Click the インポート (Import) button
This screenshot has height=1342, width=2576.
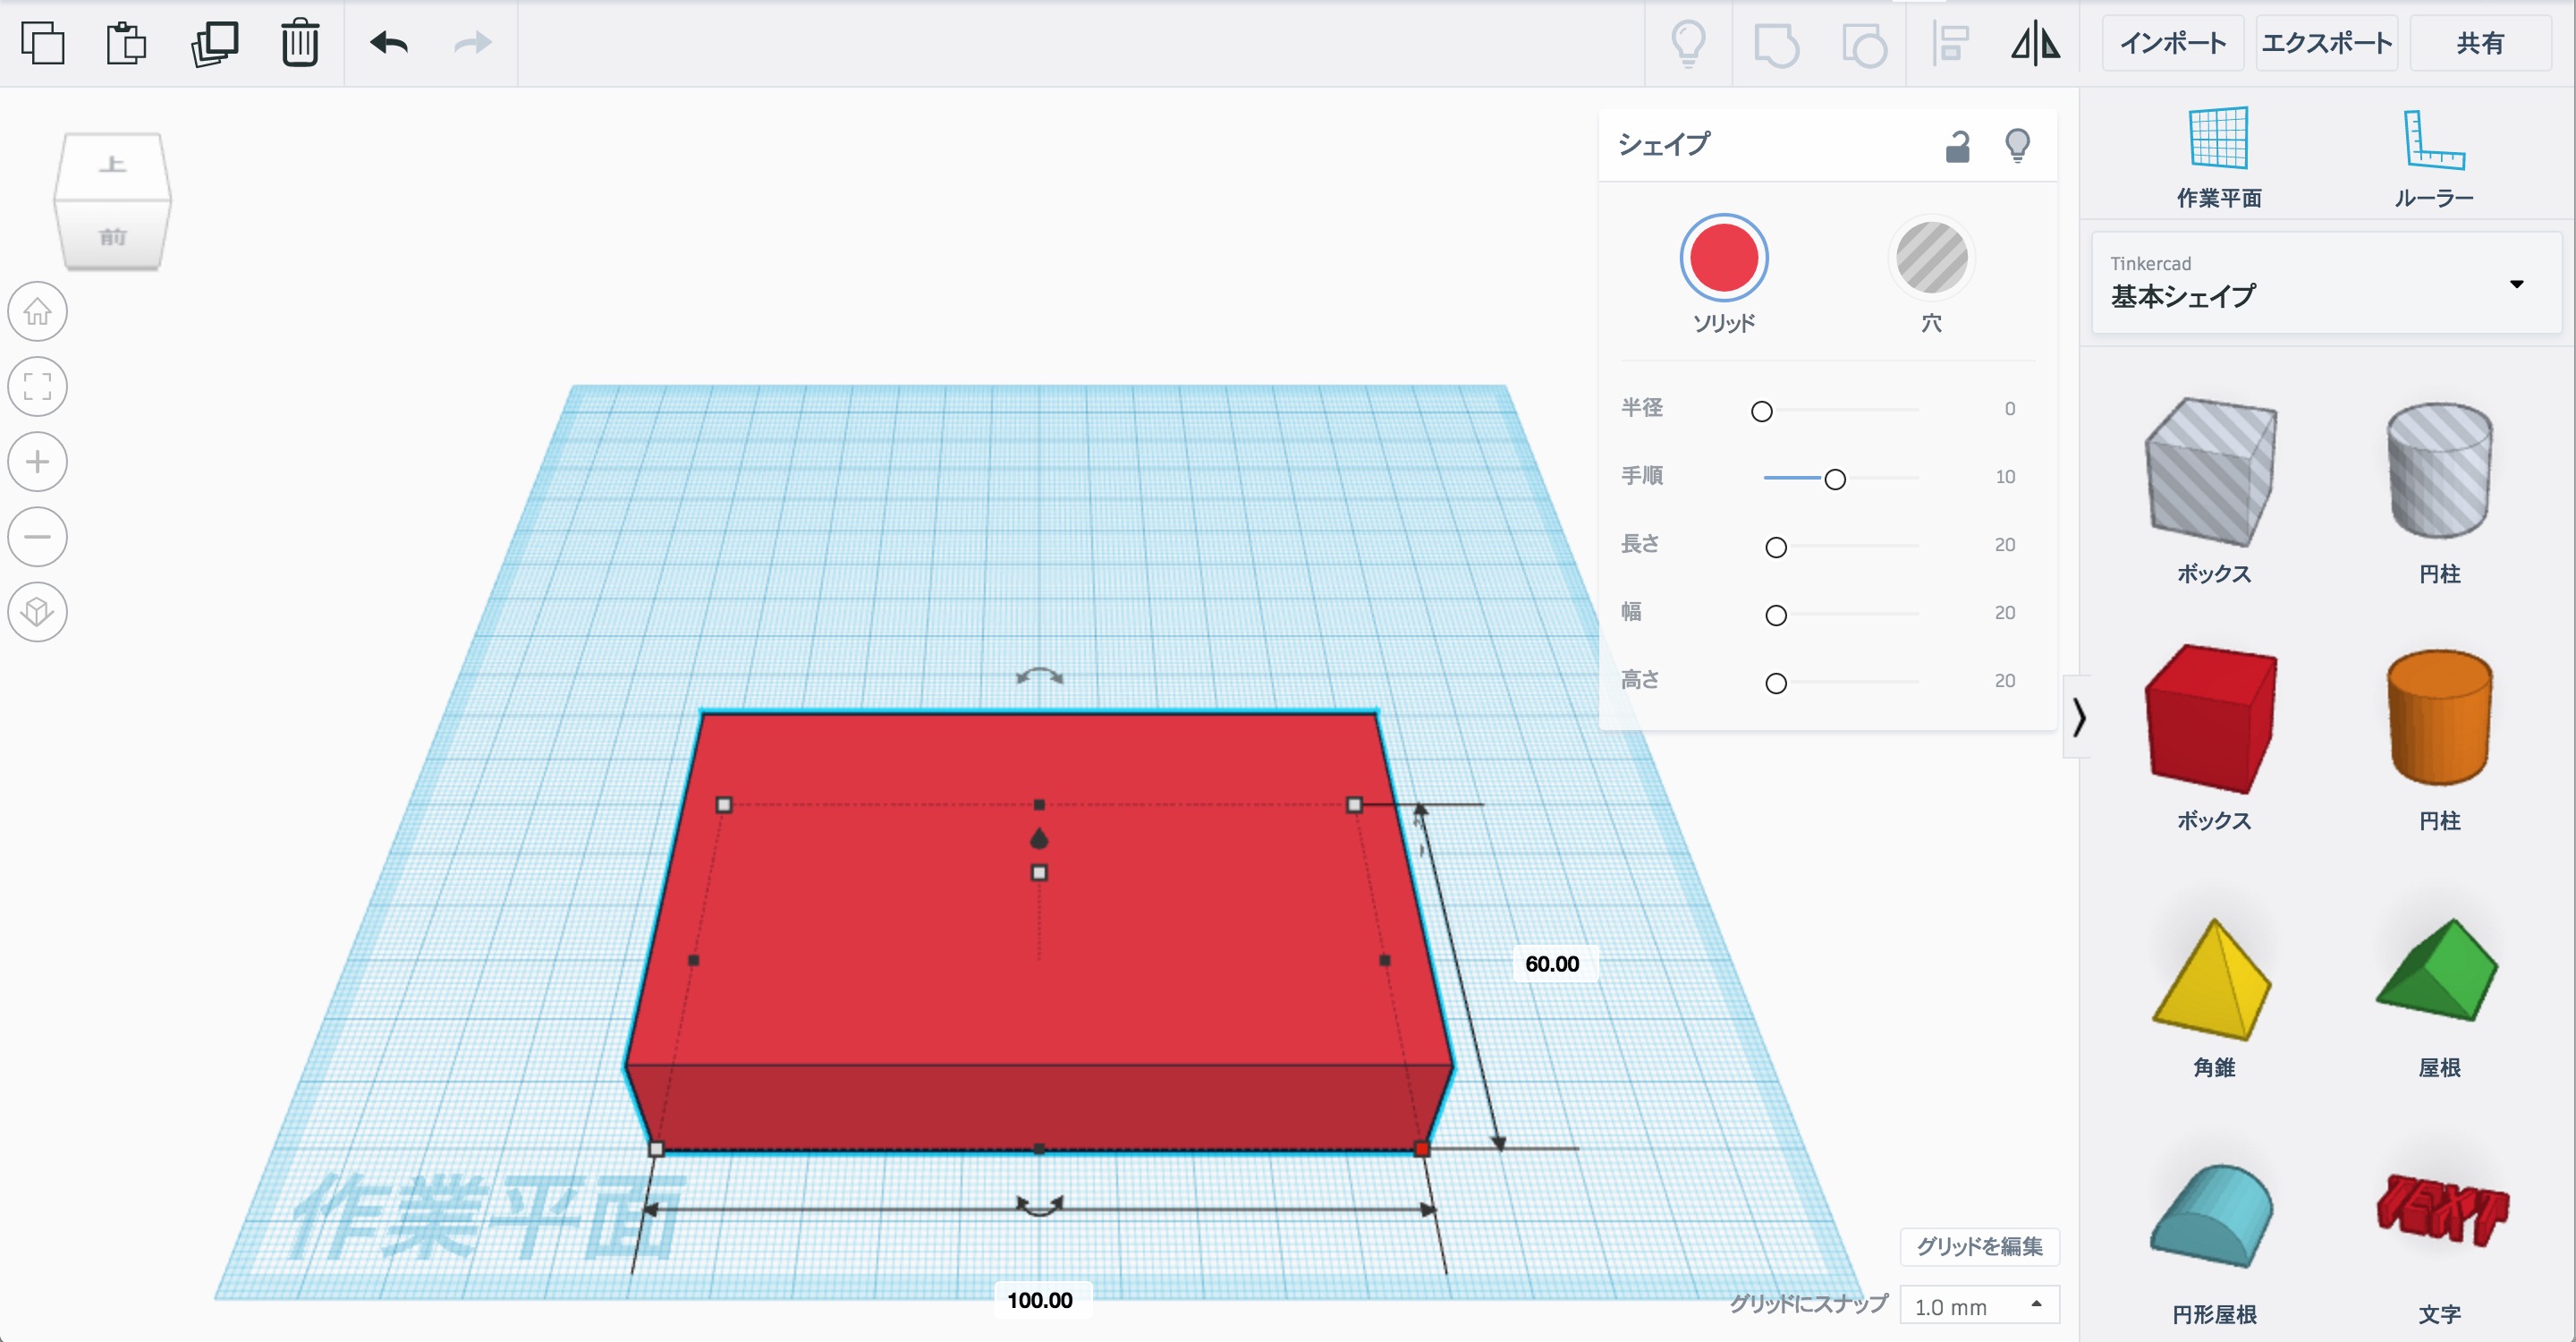click(x=2172, y=43)
